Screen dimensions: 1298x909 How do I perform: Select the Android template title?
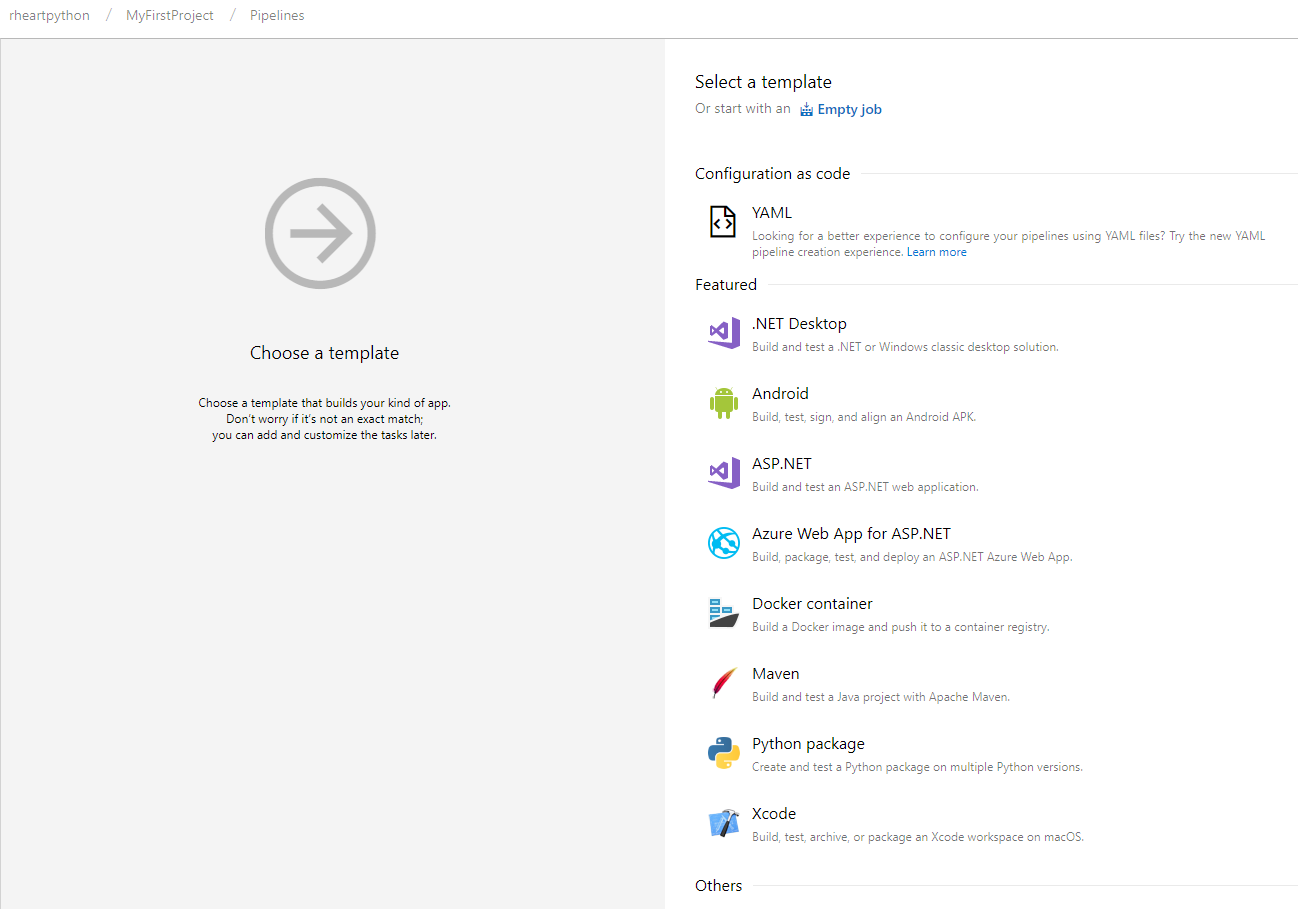click(780, 394)
